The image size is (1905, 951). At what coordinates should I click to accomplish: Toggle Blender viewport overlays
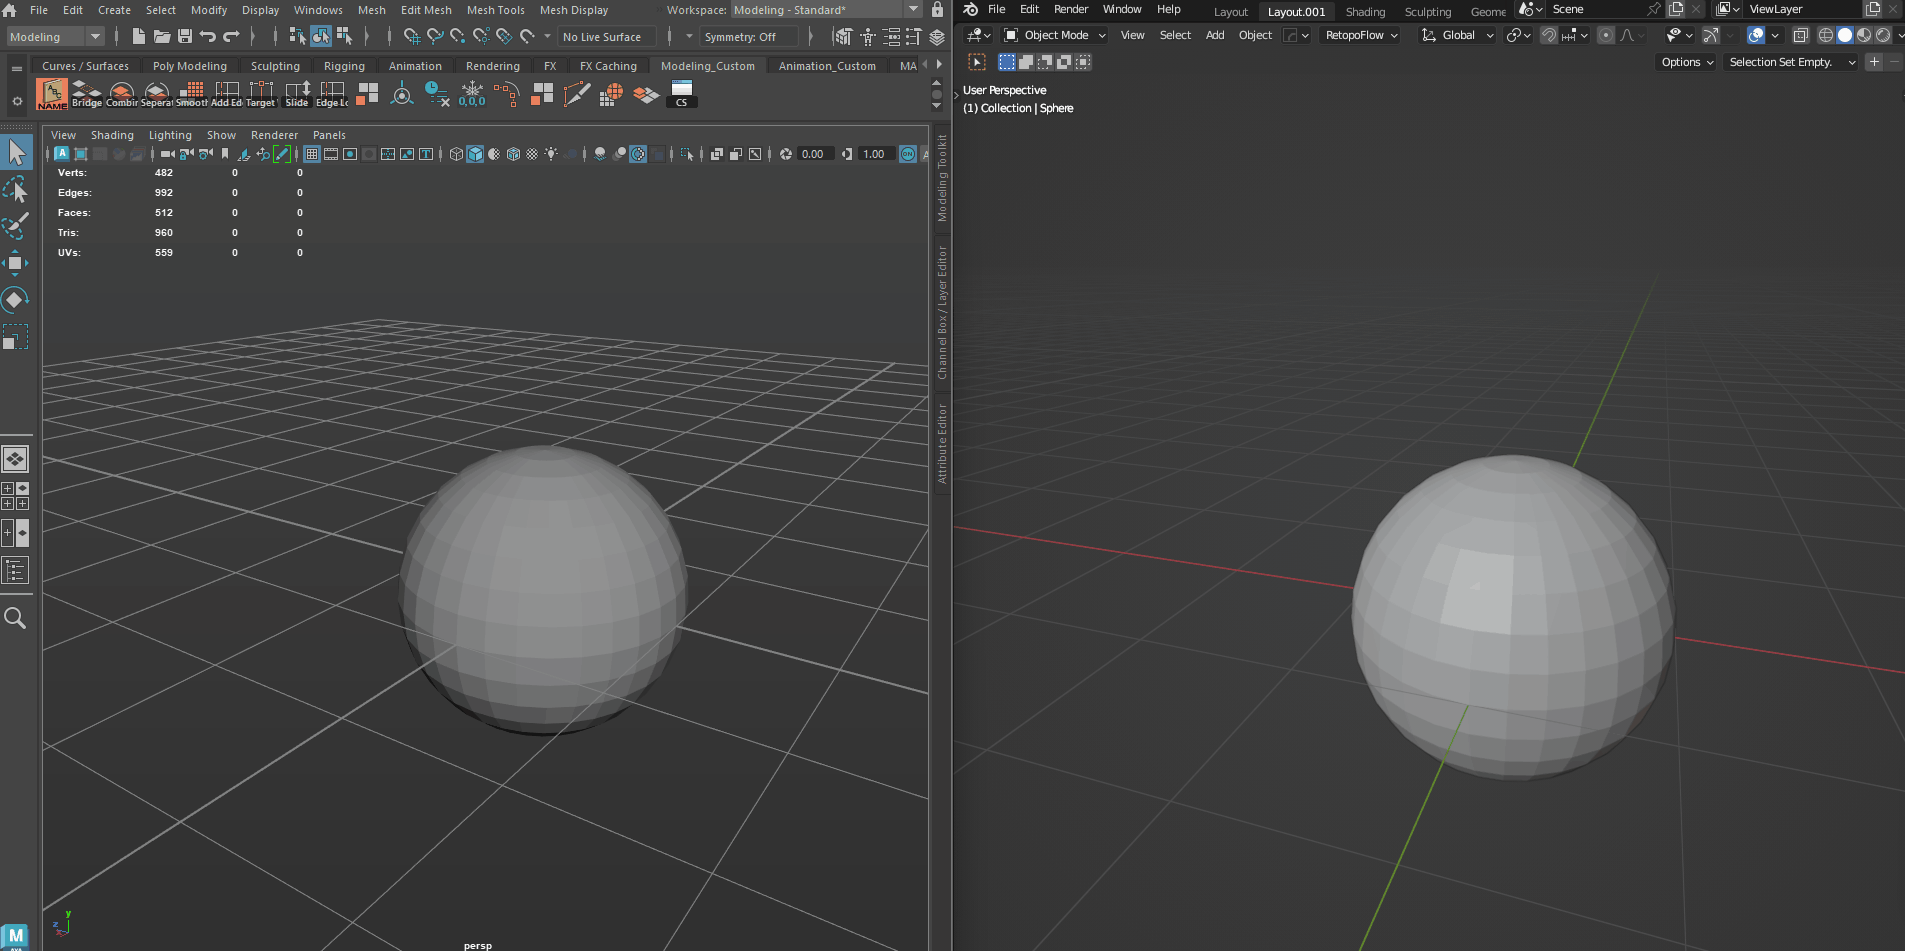1756,35
